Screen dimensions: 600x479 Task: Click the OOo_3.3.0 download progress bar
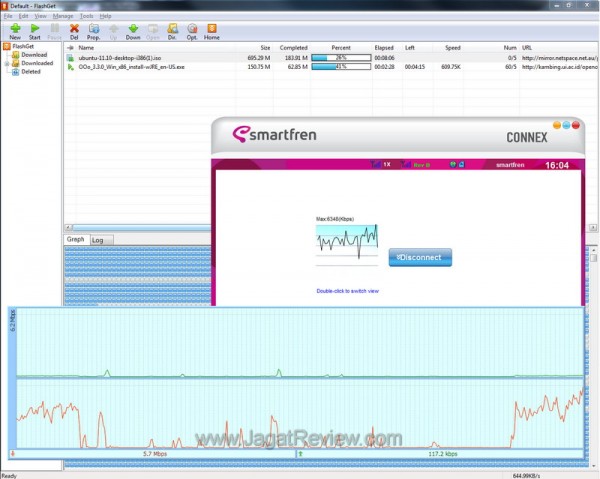coord(341,67)
